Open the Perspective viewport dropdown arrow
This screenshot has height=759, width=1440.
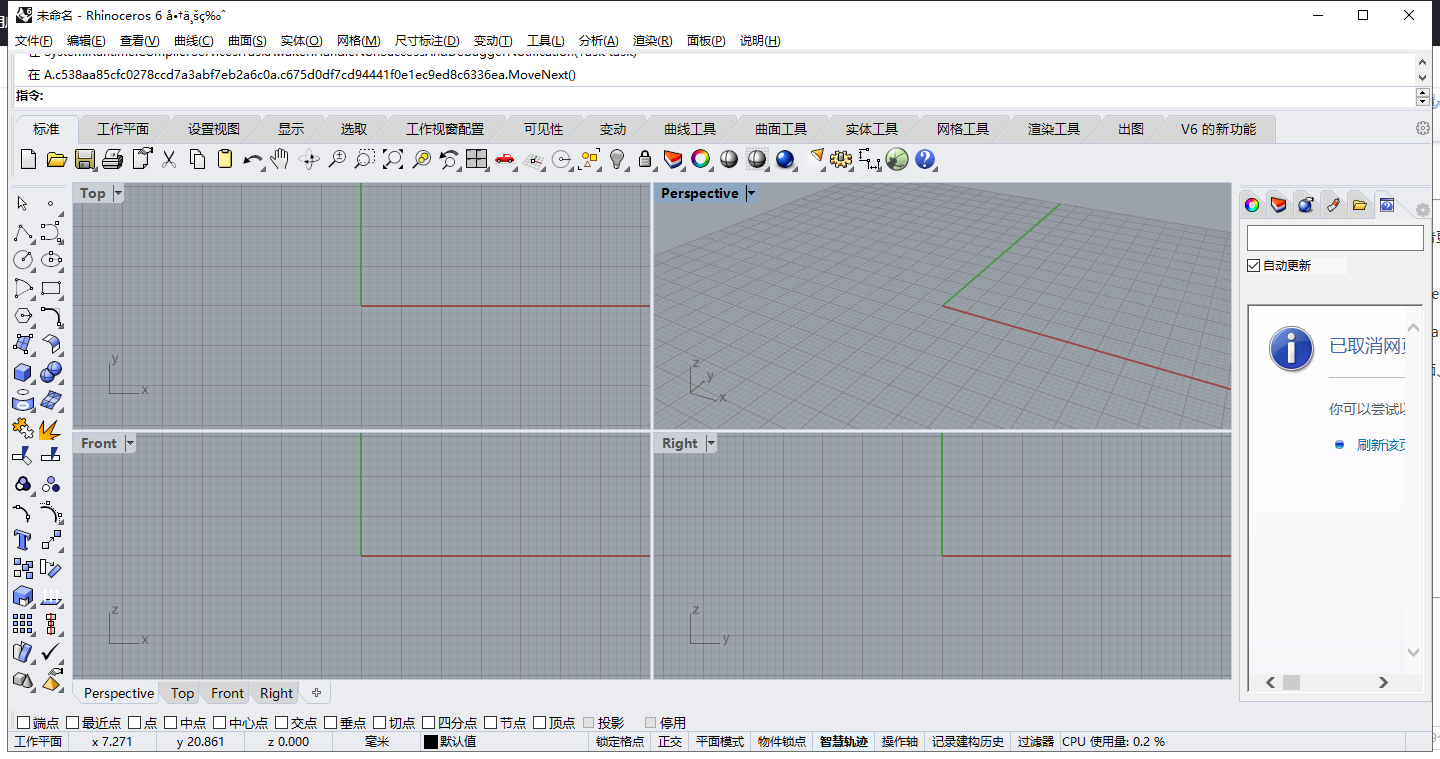point(751,193)
